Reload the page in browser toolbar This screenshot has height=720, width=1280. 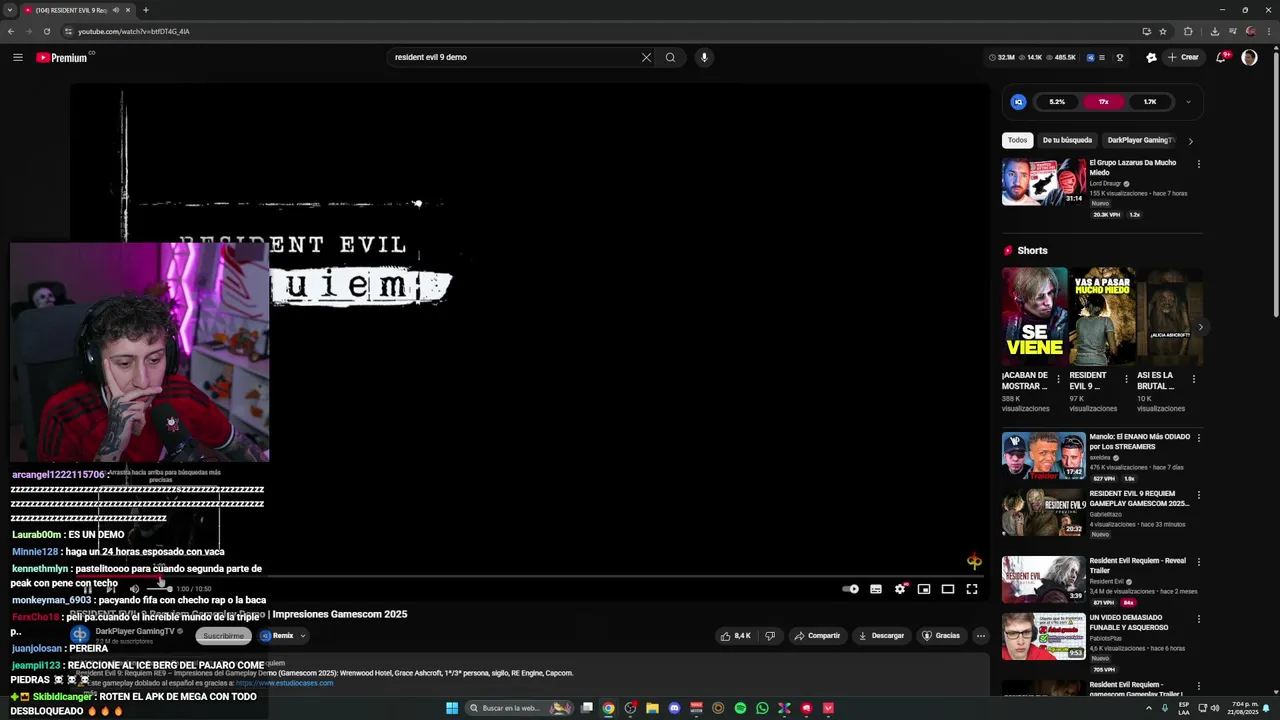coord(47,31)
